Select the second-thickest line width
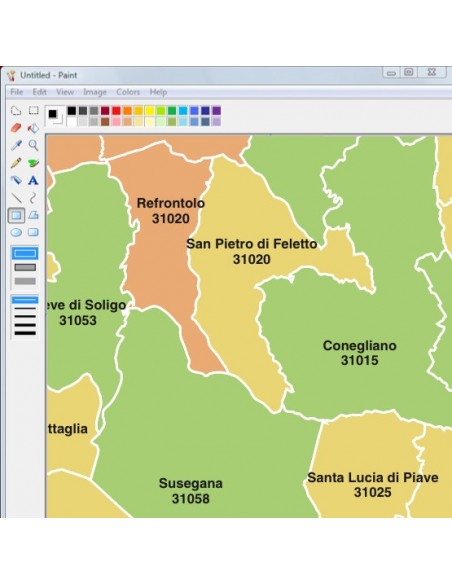 pos(25,325)
